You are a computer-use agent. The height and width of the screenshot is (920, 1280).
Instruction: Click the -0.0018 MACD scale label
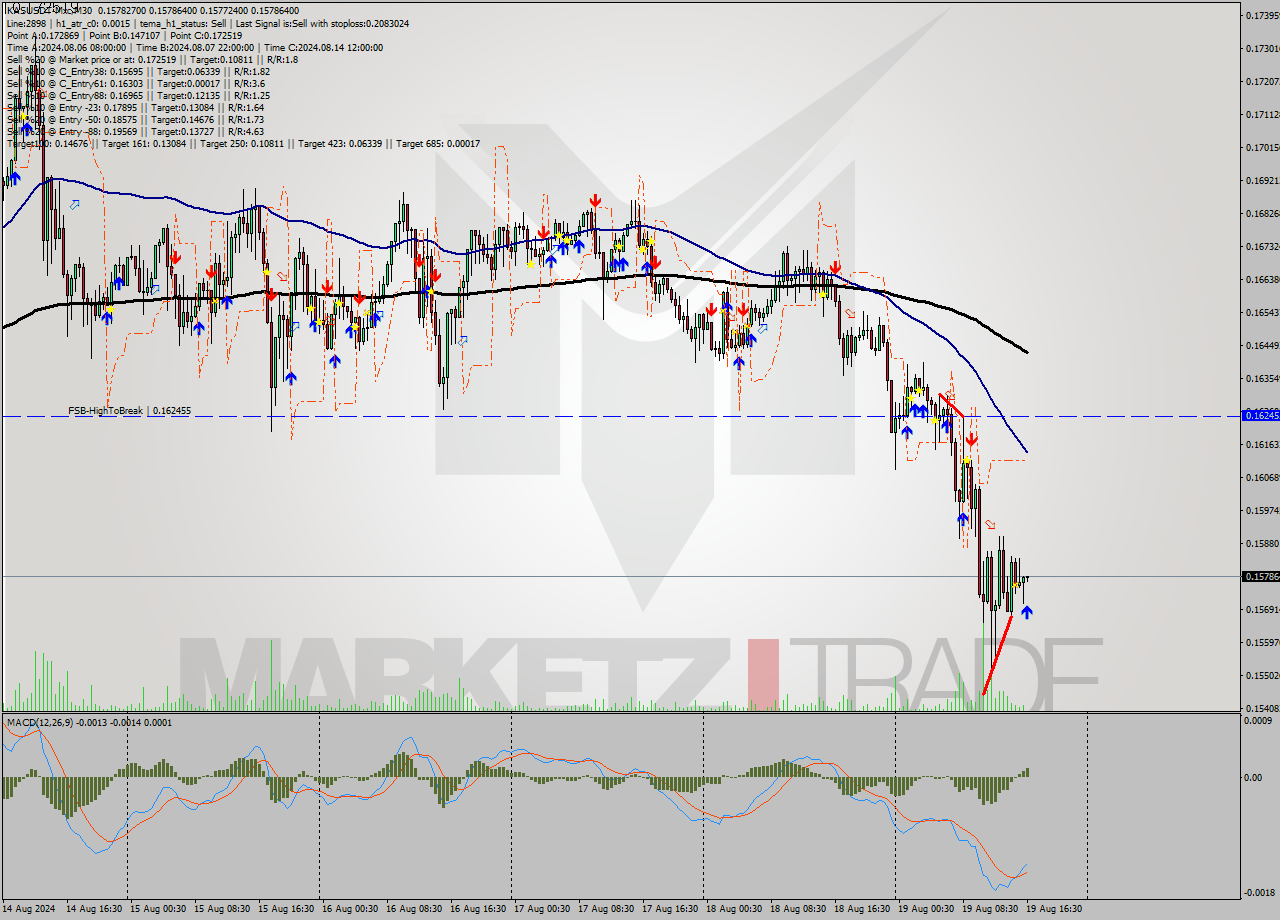[x=1260, y=892]
